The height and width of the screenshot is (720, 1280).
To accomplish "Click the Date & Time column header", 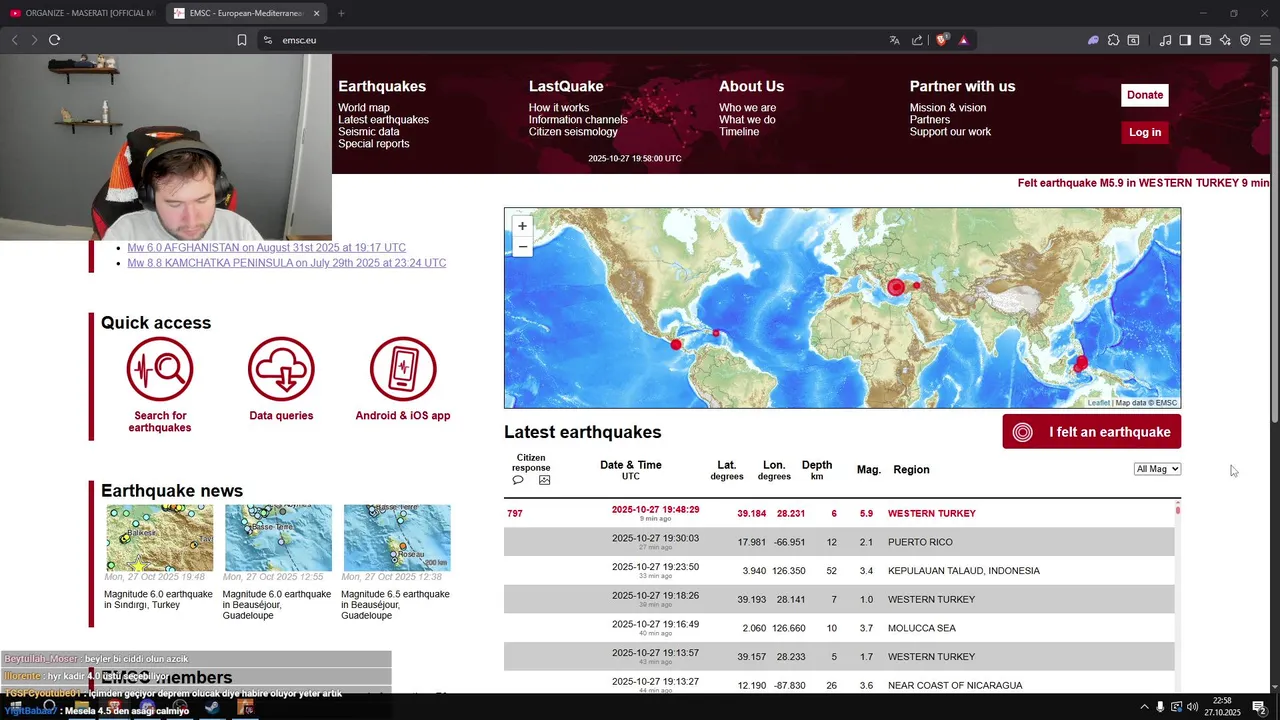I will 630,470.
